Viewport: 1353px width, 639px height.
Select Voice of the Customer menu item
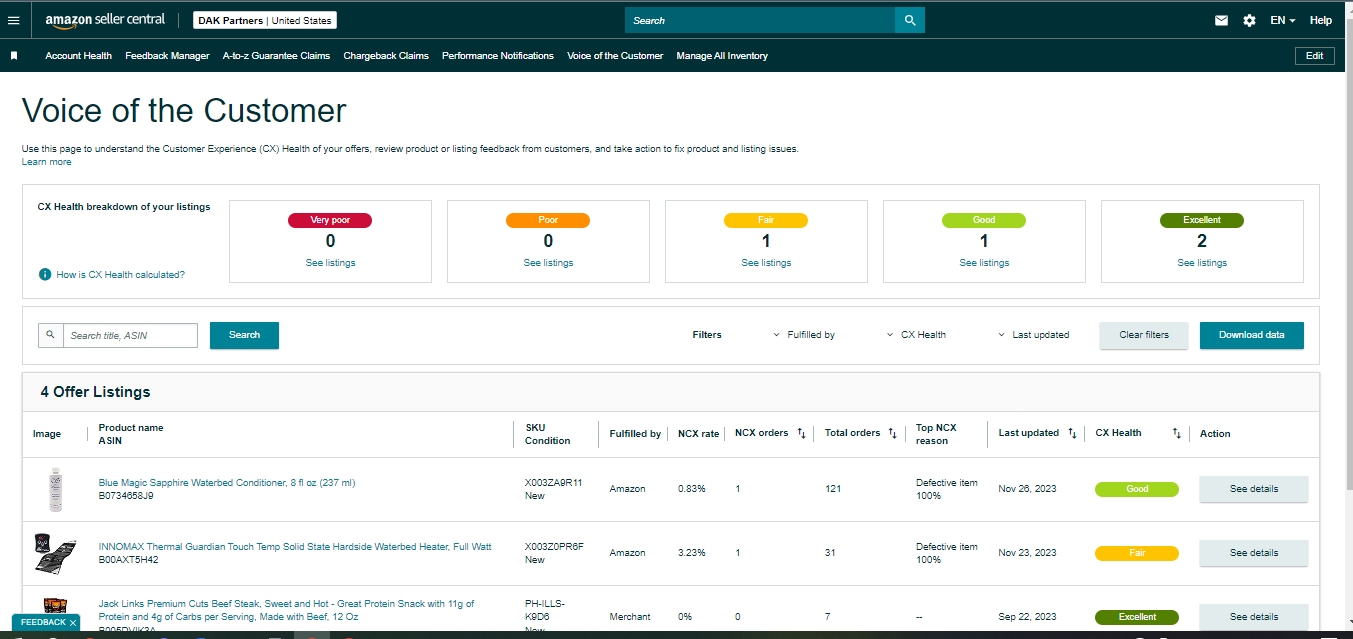coord(615,56)
